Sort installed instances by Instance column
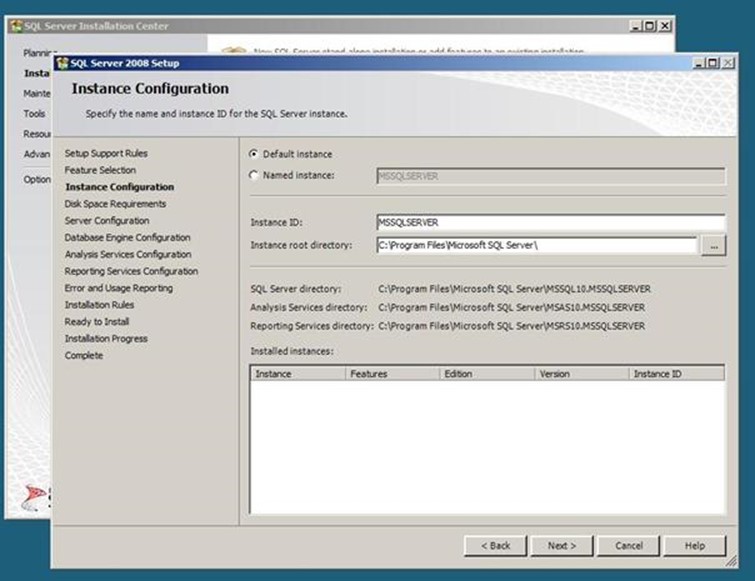This screenshot has height=581, width=755. [298, 374]
